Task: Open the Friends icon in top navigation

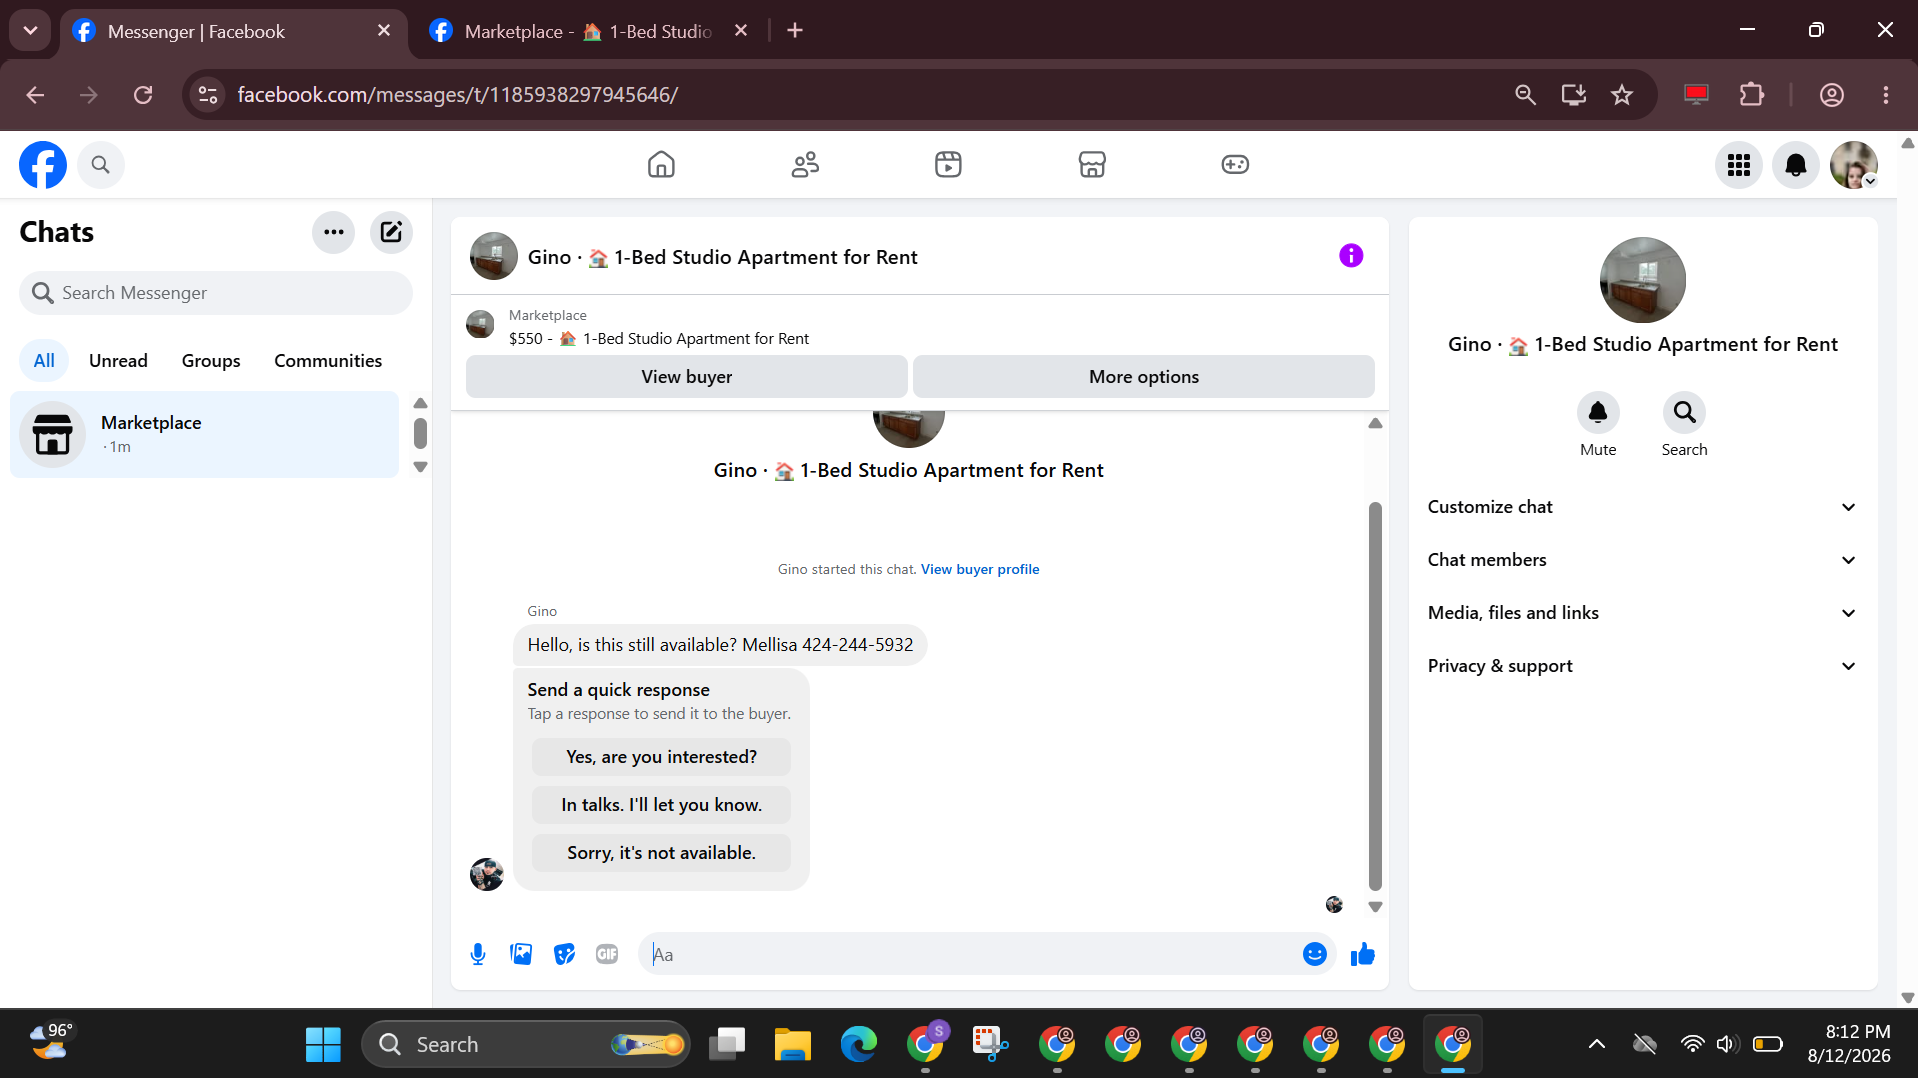Action: [x=805, y=164]
